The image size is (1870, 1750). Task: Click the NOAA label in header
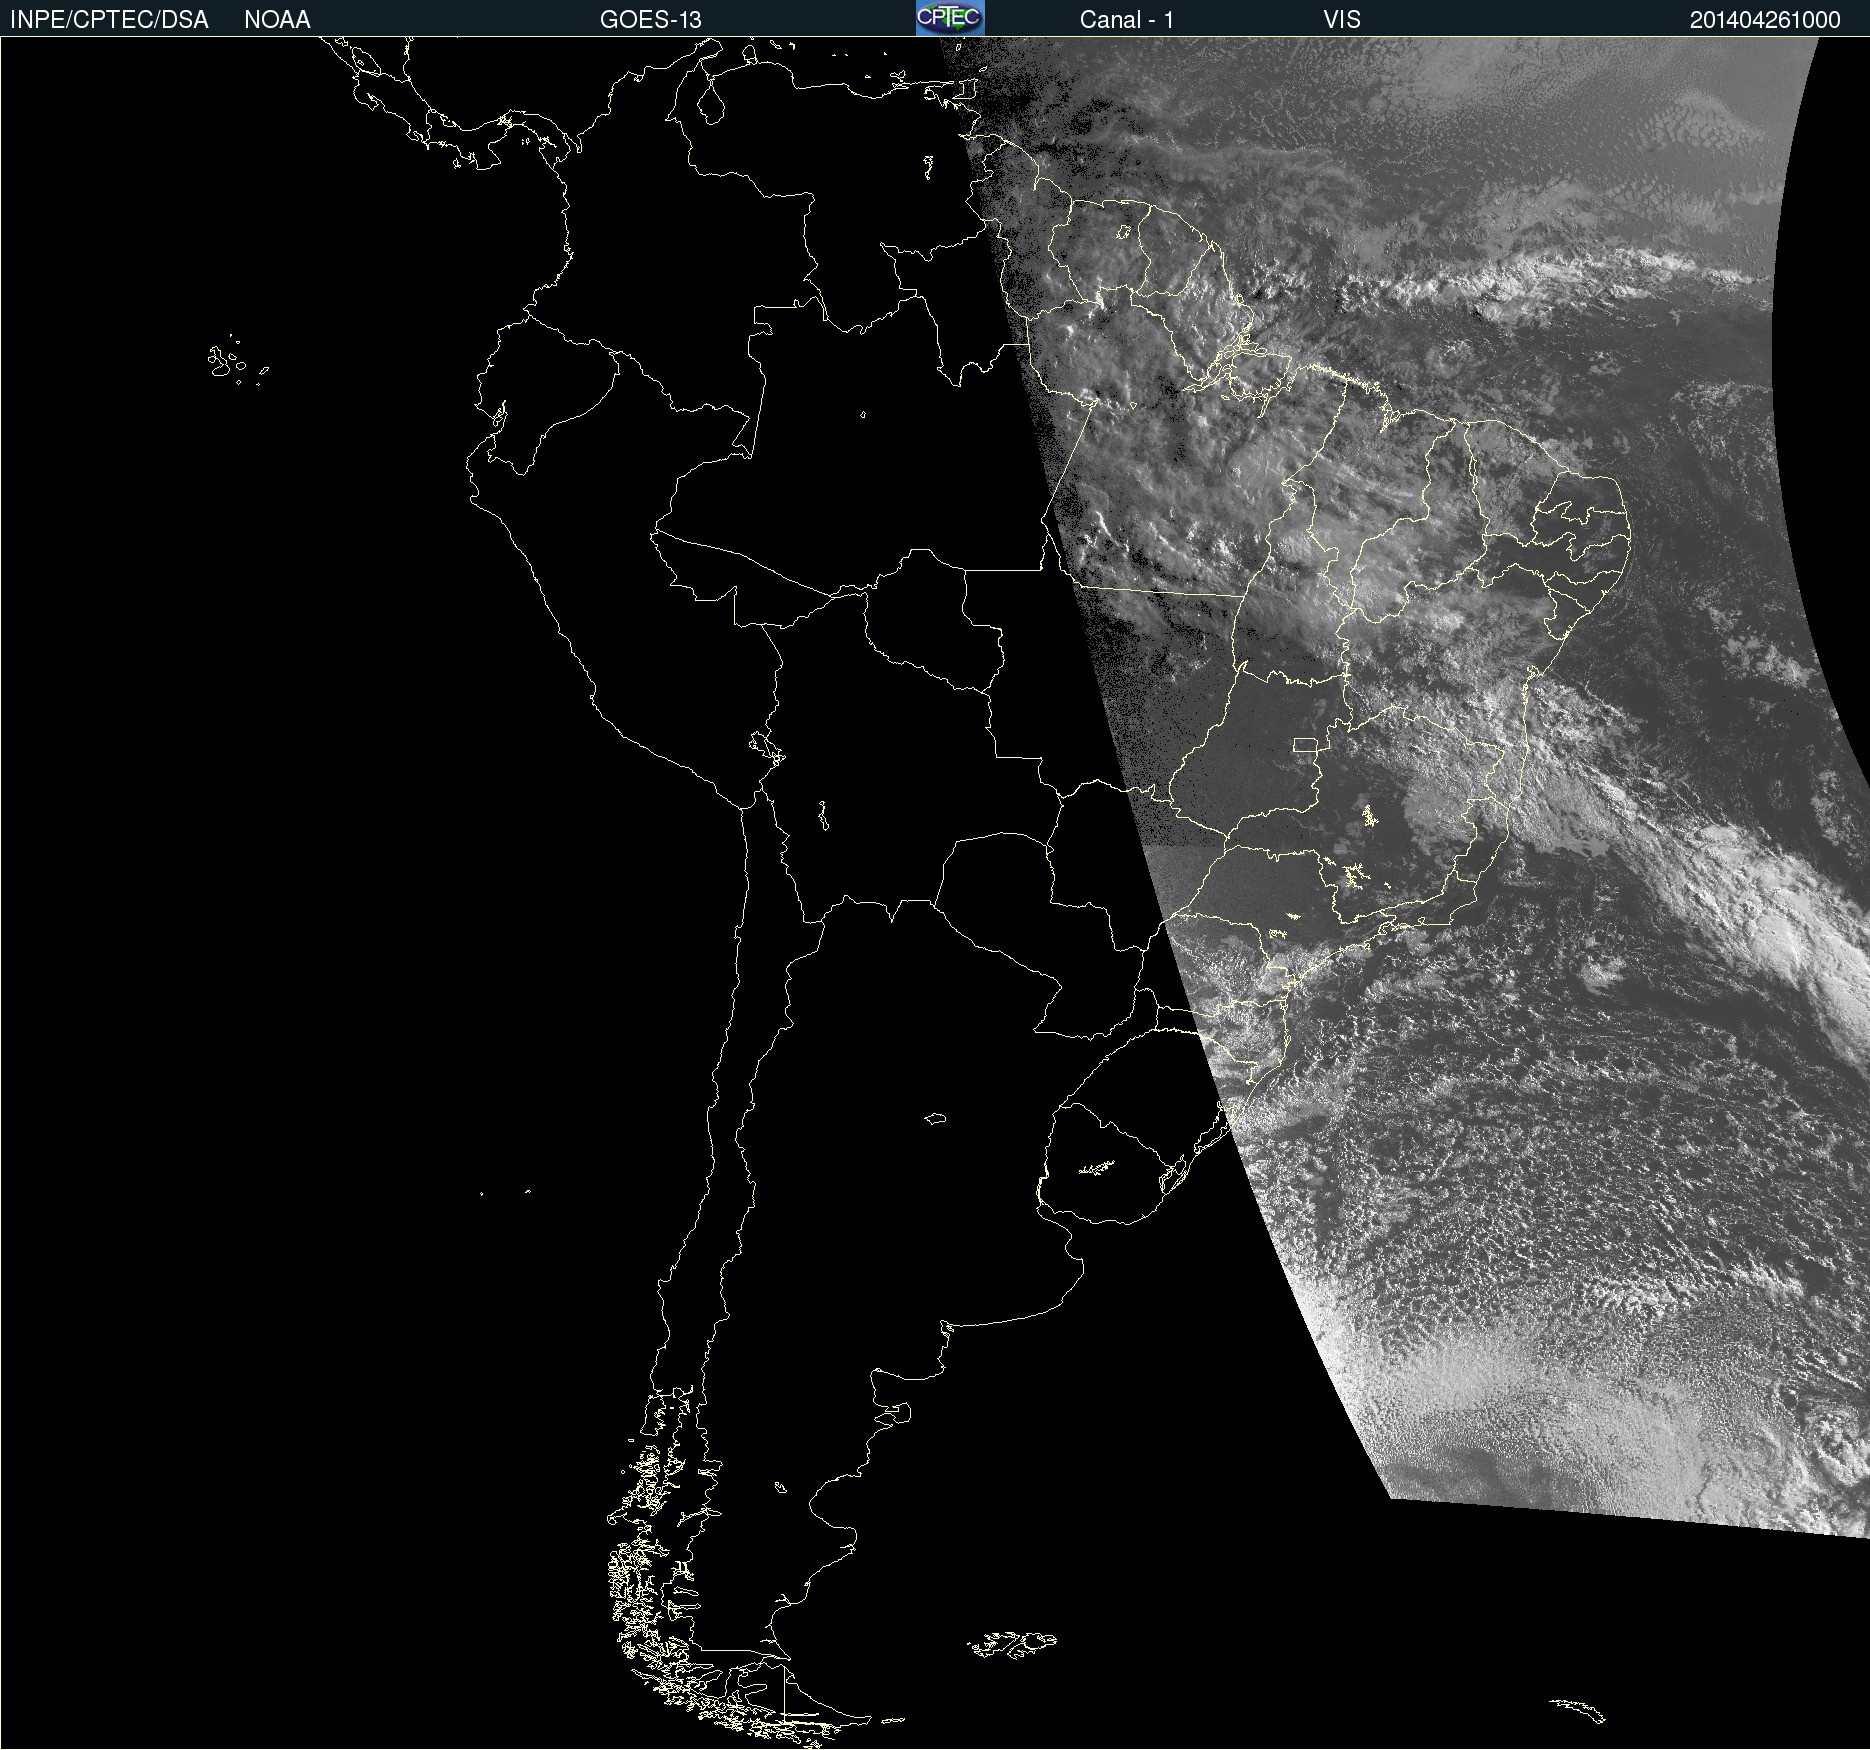tap(277, 20)
